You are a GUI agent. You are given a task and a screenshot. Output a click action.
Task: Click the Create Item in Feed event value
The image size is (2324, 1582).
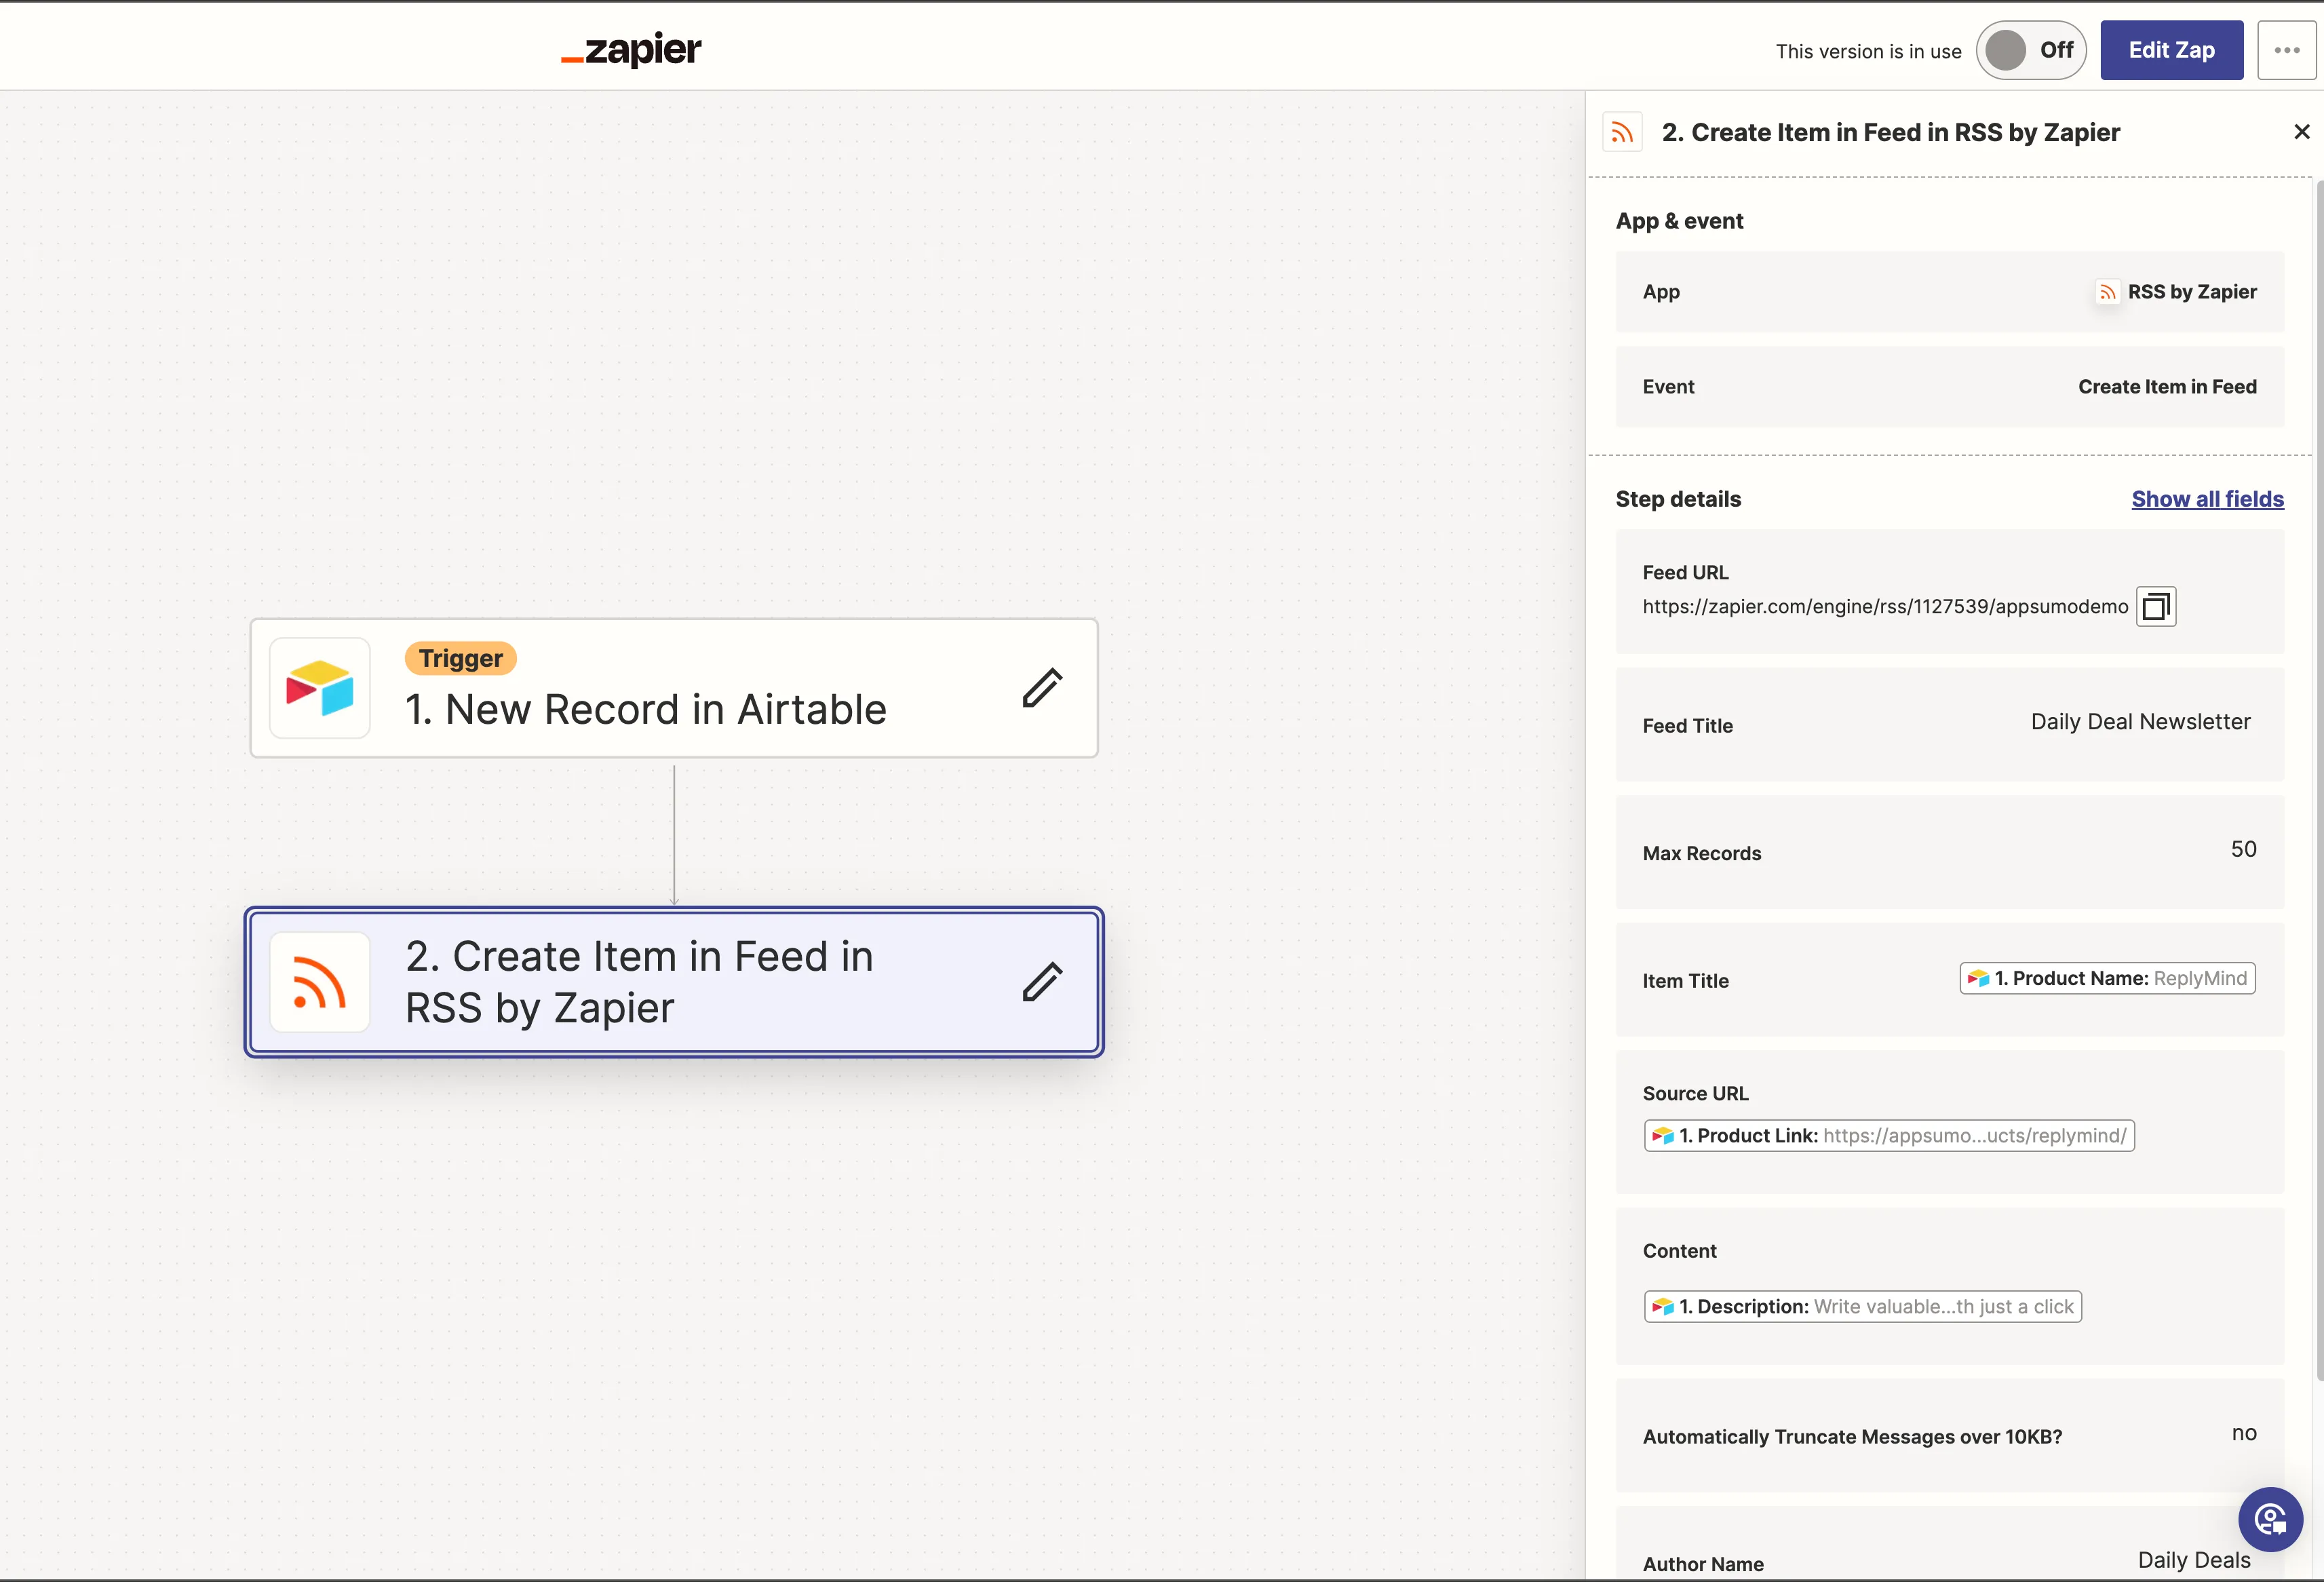coord(2167,387)
